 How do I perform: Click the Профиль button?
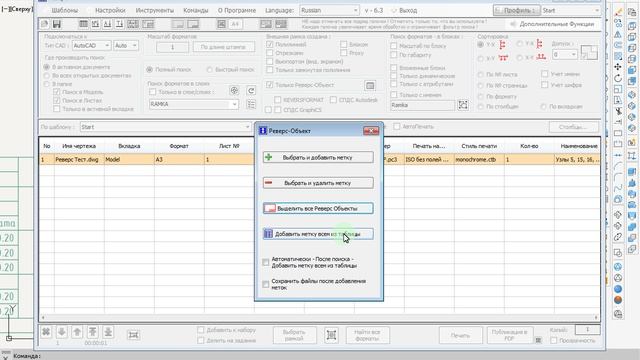pos(516,10)
